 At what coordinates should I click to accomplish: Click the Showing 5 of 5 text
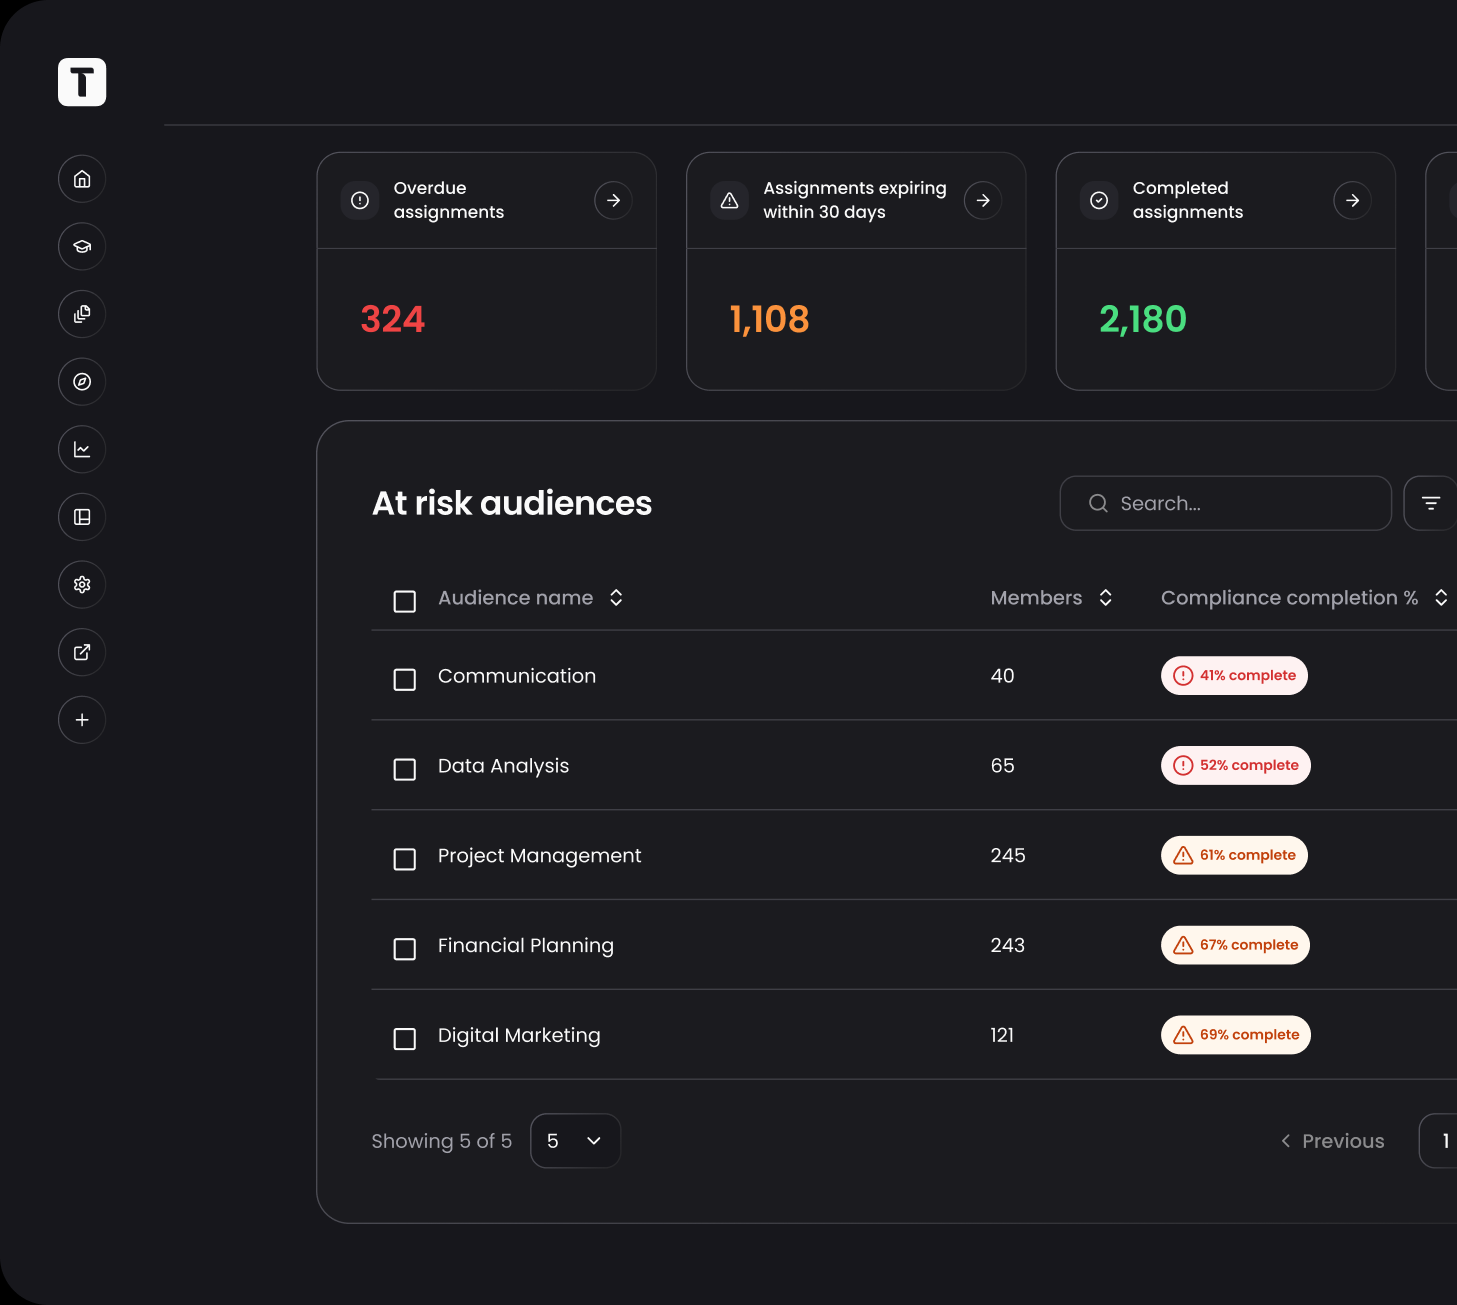point(442,1141)
